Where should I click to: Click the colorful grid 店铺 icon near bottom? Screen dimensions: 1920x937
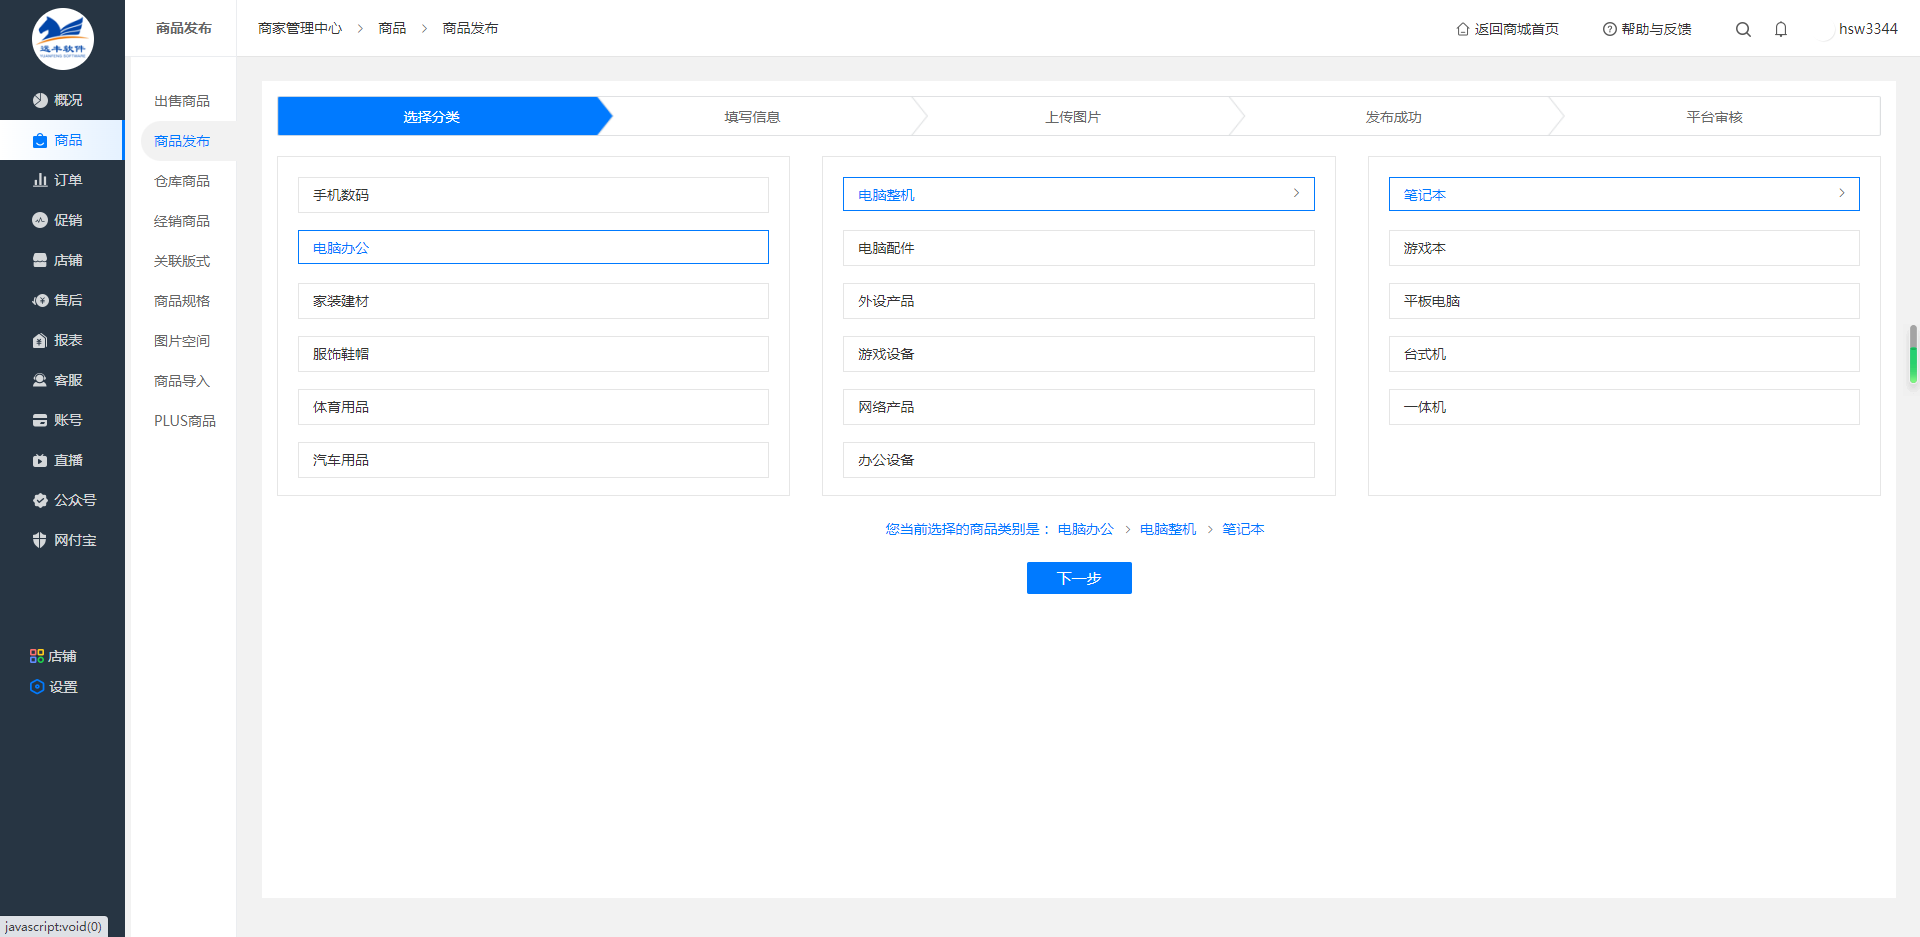coord(37,656)
